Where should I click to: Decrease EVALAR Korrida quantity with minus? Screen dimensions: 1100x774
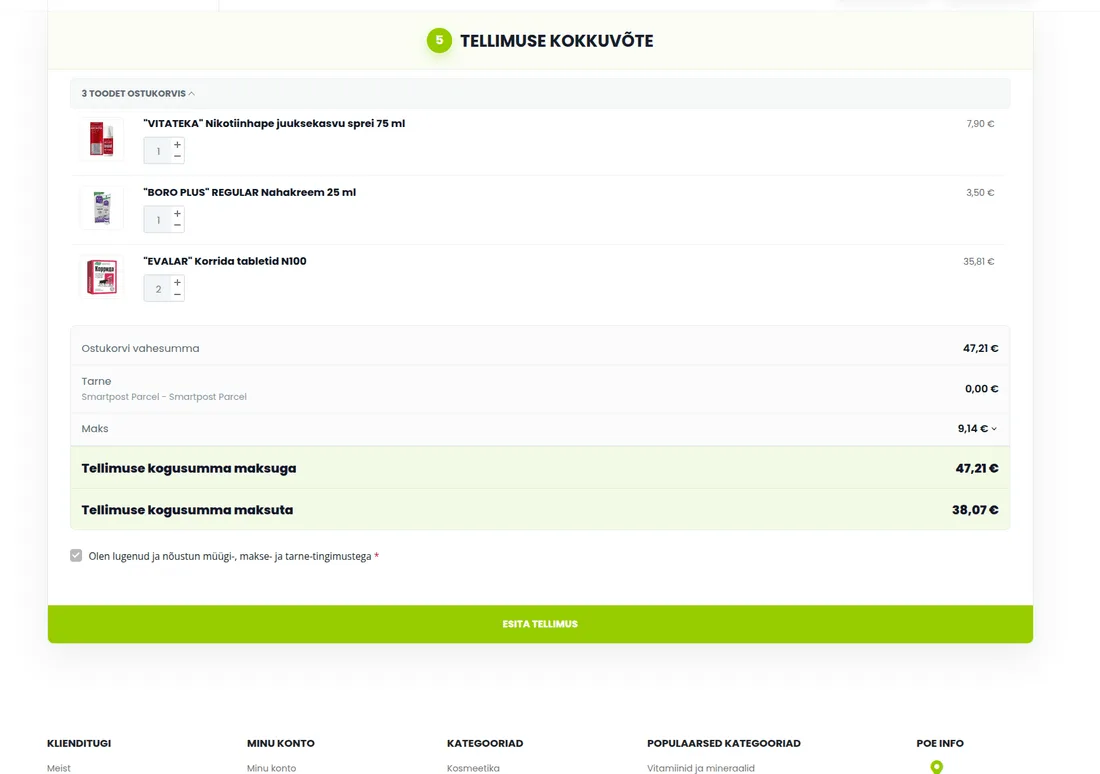(177, 294)
